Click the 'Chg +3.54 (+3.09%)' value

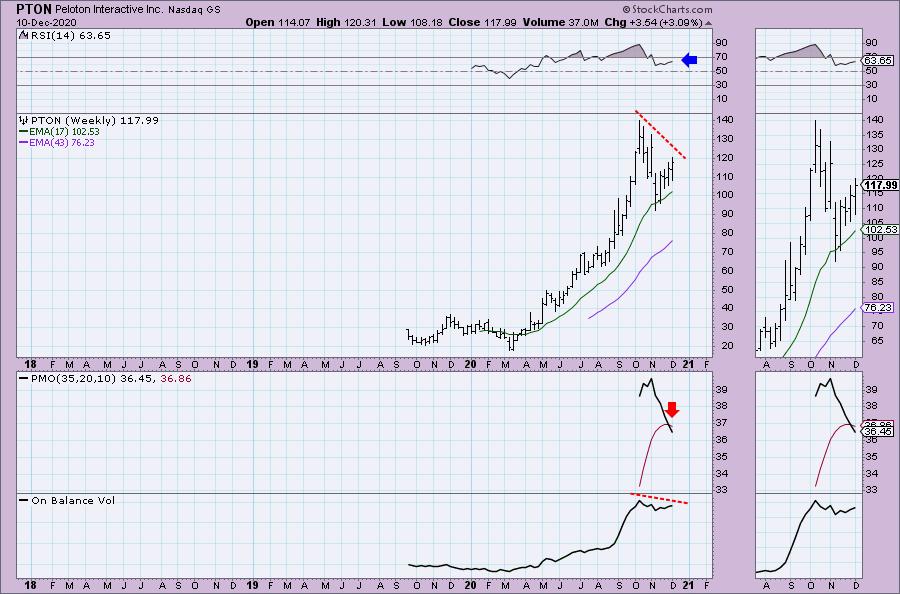click(653, 23)
